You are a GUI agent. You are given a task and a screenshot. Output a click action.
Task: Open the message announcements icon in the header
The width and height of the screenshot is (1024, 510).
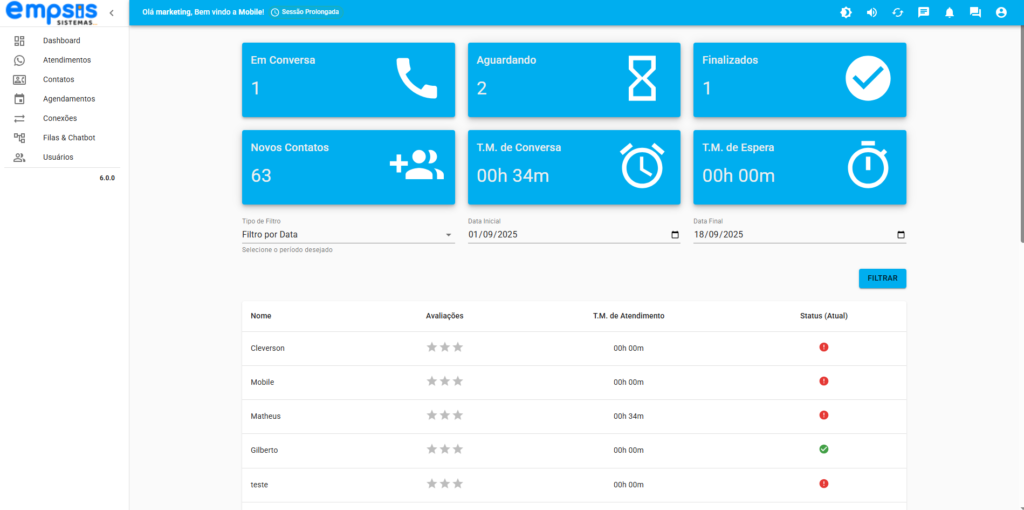[x=923, y=13]
